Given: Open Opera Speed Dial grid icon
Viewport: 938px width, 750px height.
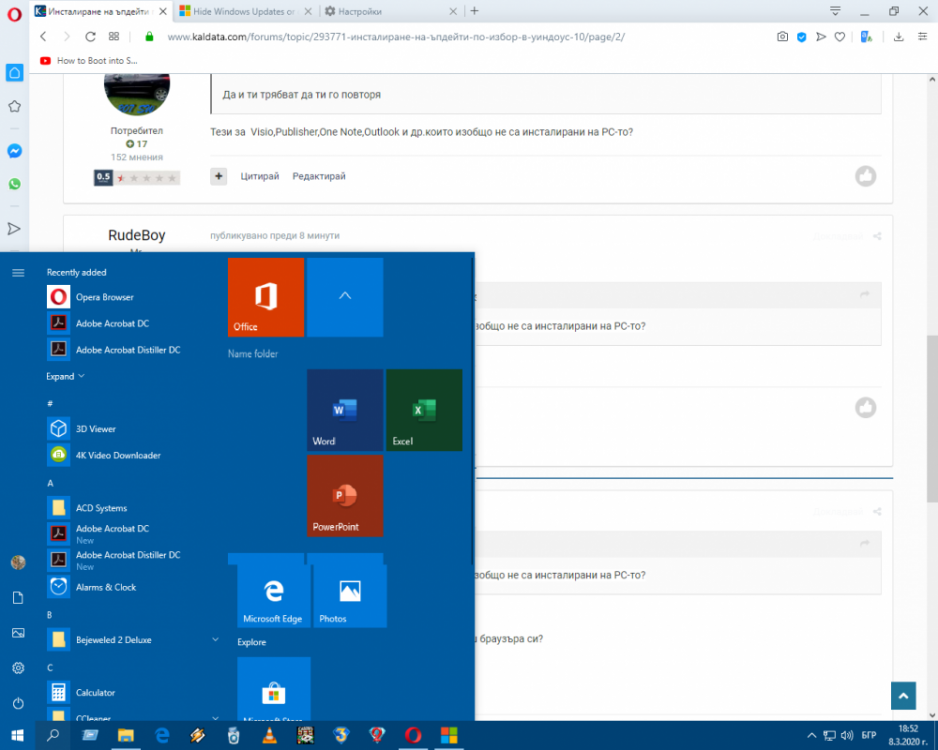Looking at the screenshot, I should 114,36.
